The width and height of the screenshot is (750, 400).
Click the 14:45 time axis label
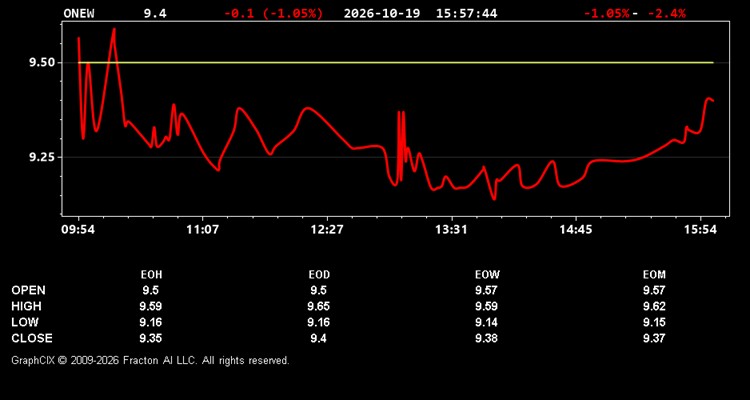[x=576, y=230]
